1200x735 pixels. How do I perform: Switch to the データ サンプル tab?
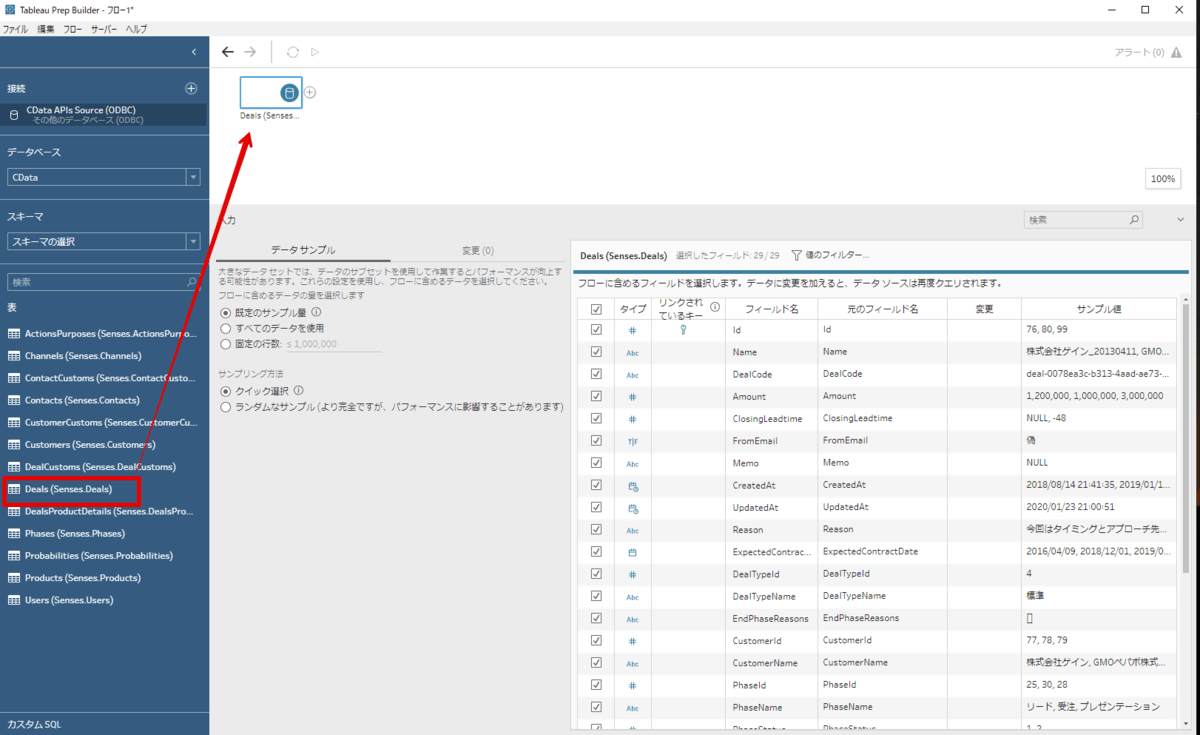coord(304,250)
